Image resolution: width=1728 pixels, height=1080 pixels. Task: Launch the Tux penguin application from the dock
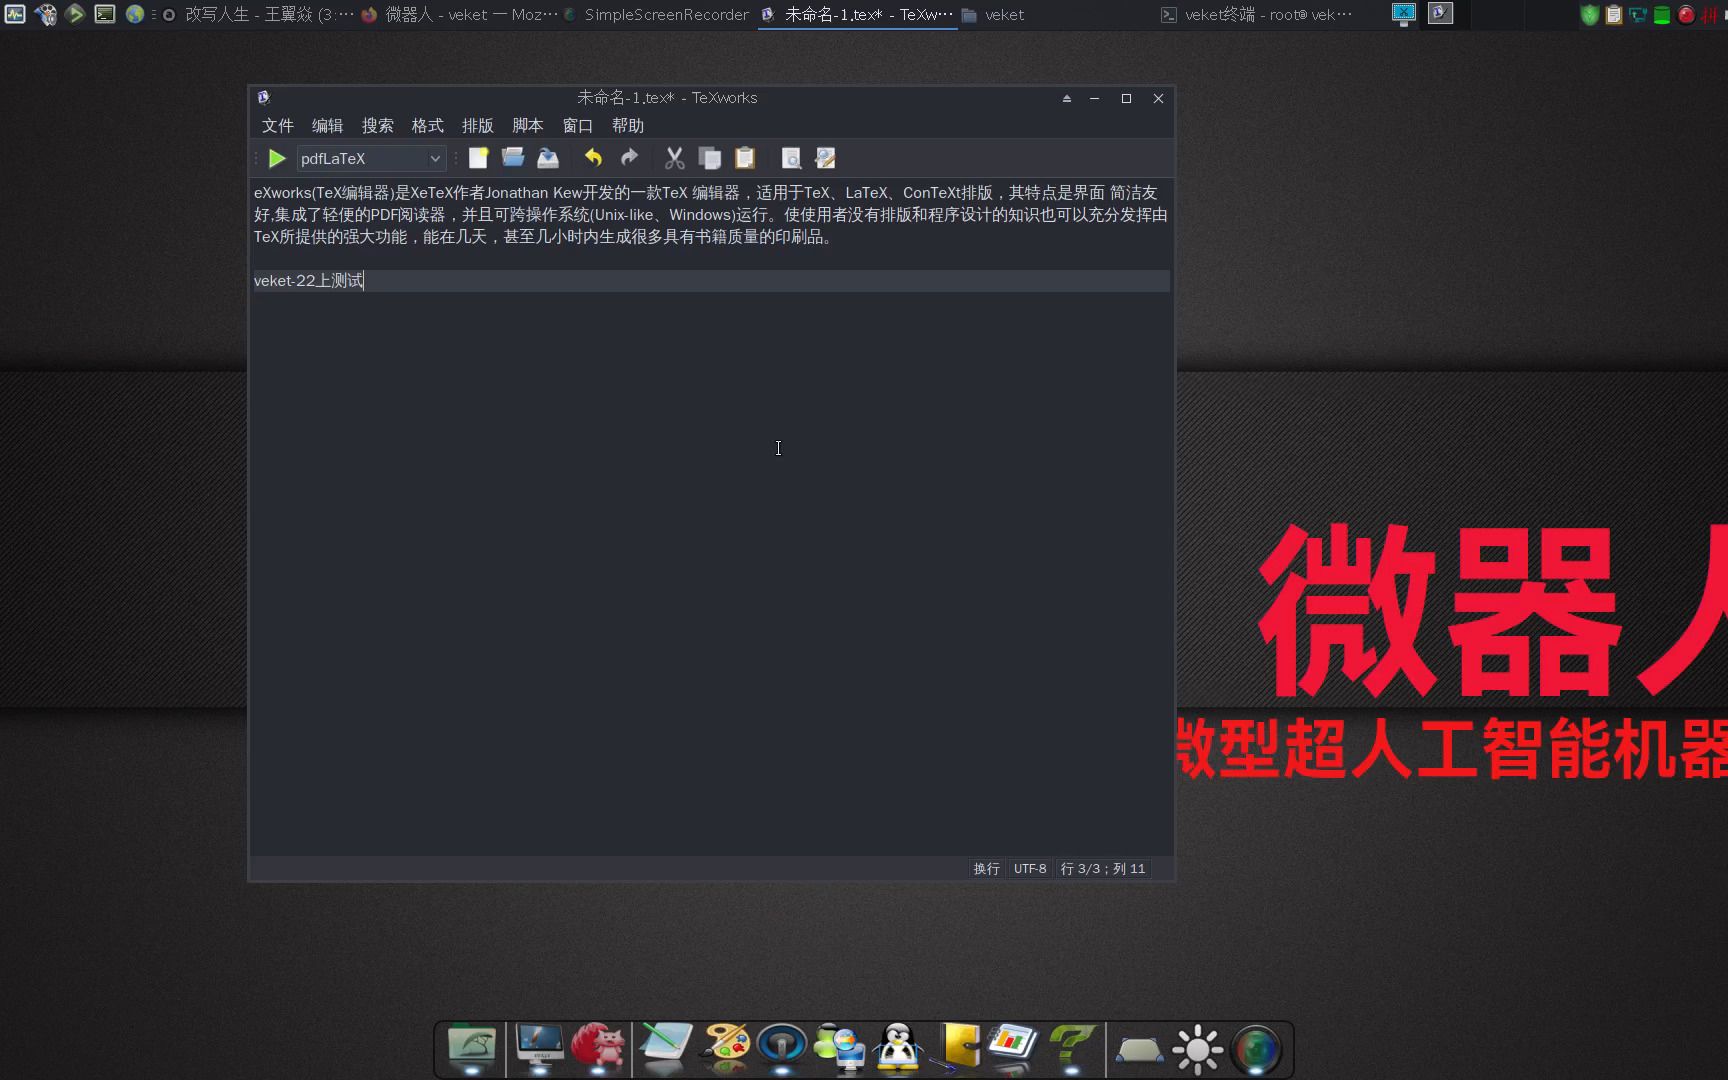point(898,1047)
